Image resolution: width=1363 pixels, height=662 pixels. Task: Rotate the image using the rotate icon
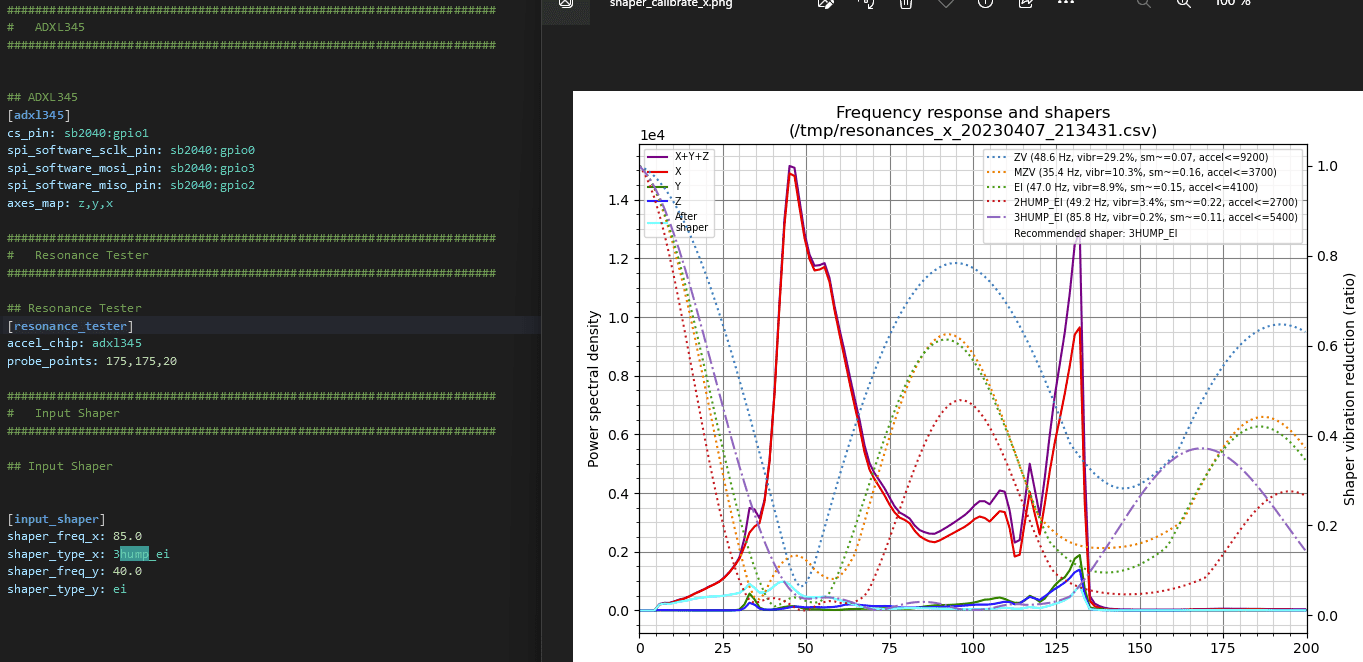pyautogui.click(x=866, y=3)
